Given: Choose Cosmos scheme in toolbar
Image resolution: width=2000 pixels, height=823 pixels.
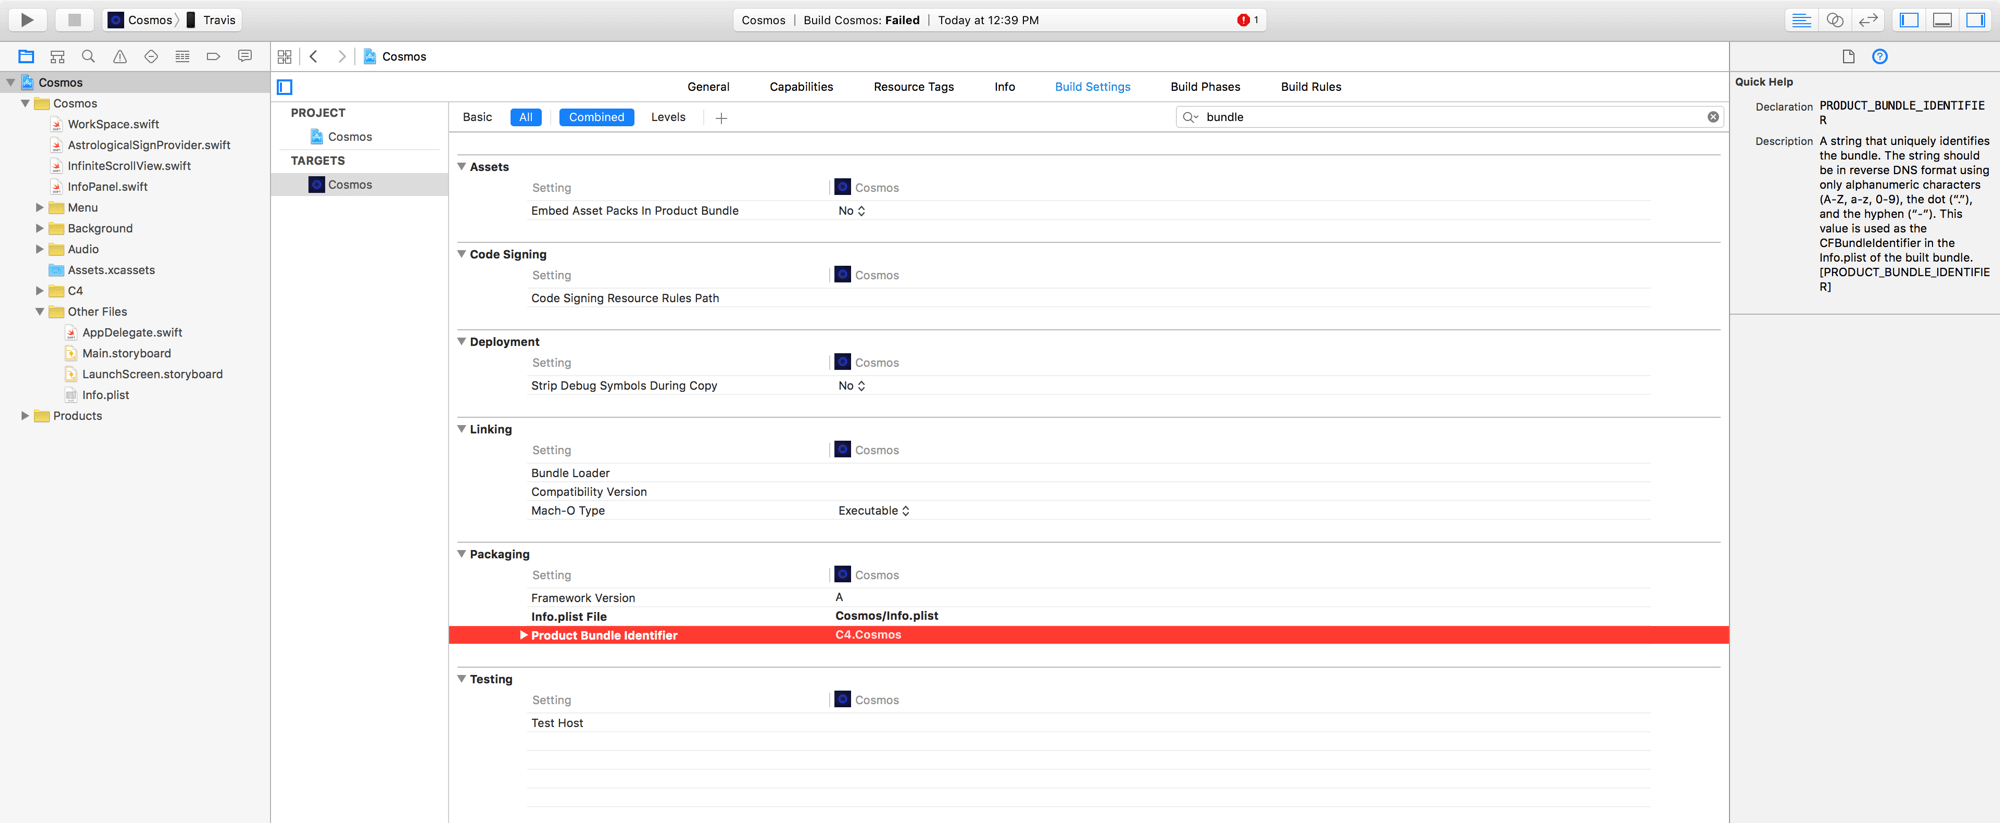Looking at the screenshot, I should [x=140, y=20].
